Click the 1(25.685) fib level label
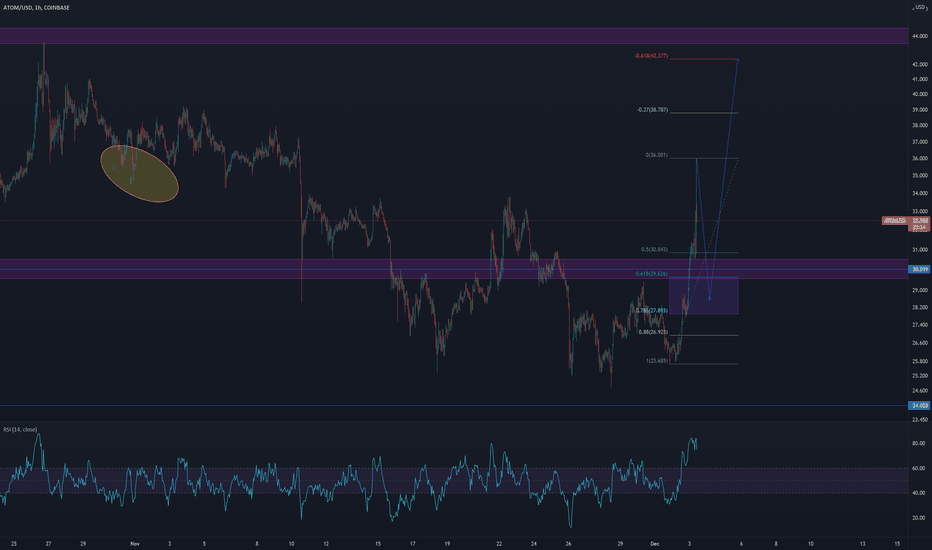This screenshot has height=550, width=932. [656, 361]
